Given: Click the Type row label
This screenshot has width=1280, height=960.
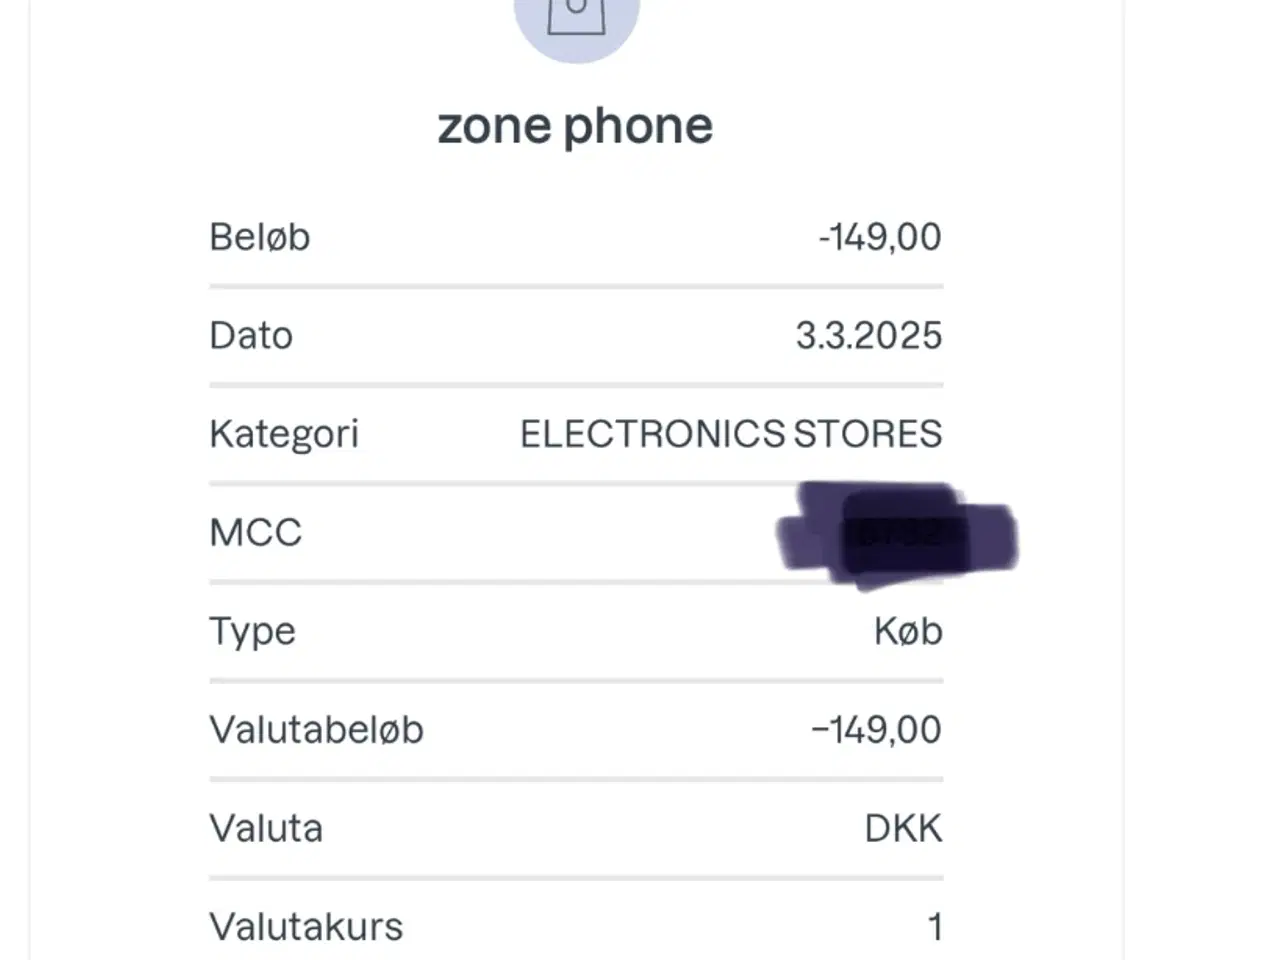Looking at the screenshot, I should 253,631.
